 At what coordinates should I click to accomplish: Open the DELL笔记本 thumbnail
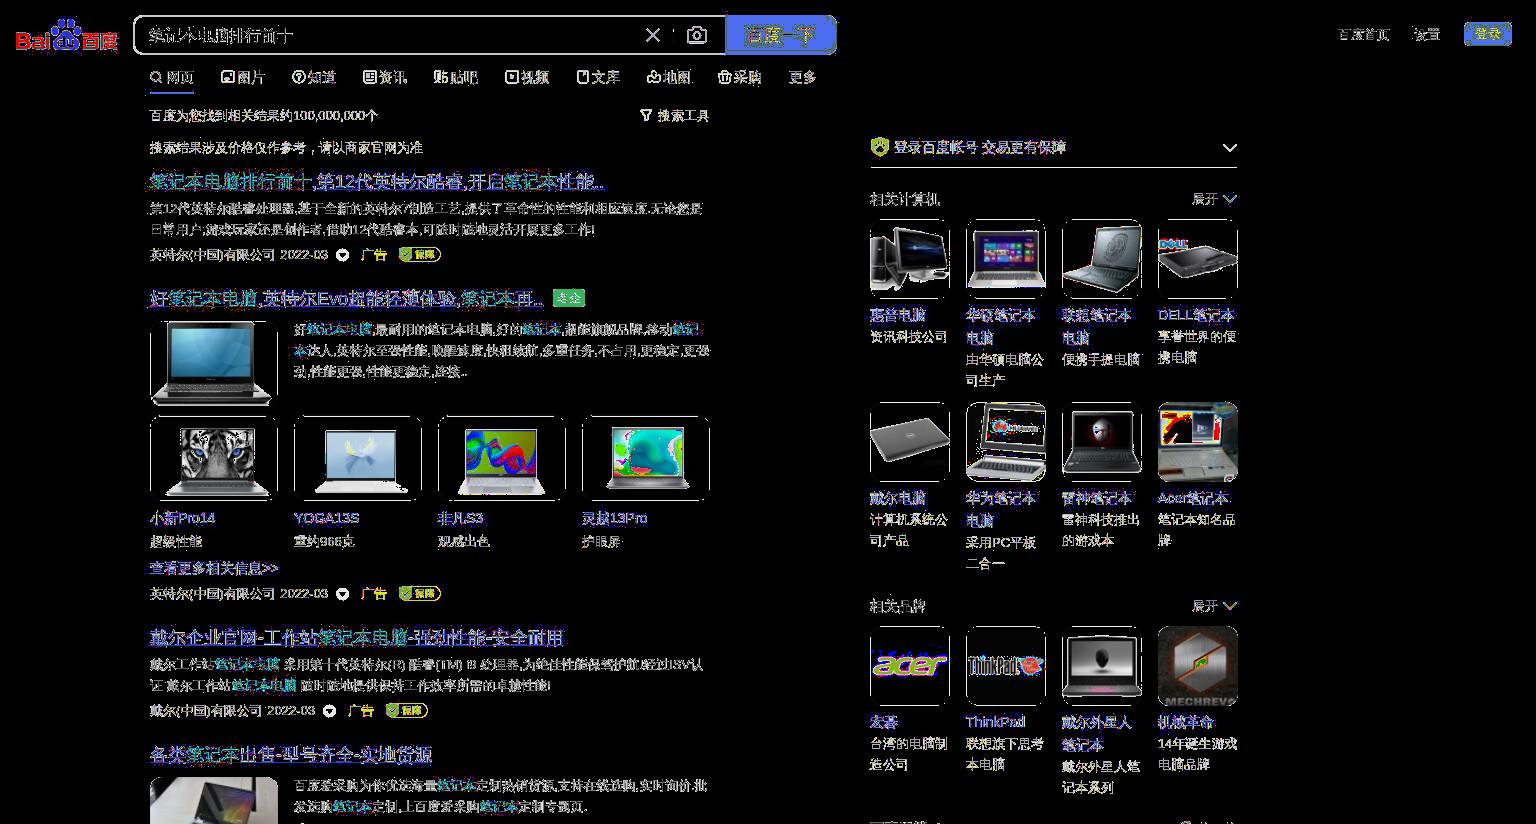(x=1198, y=259)
